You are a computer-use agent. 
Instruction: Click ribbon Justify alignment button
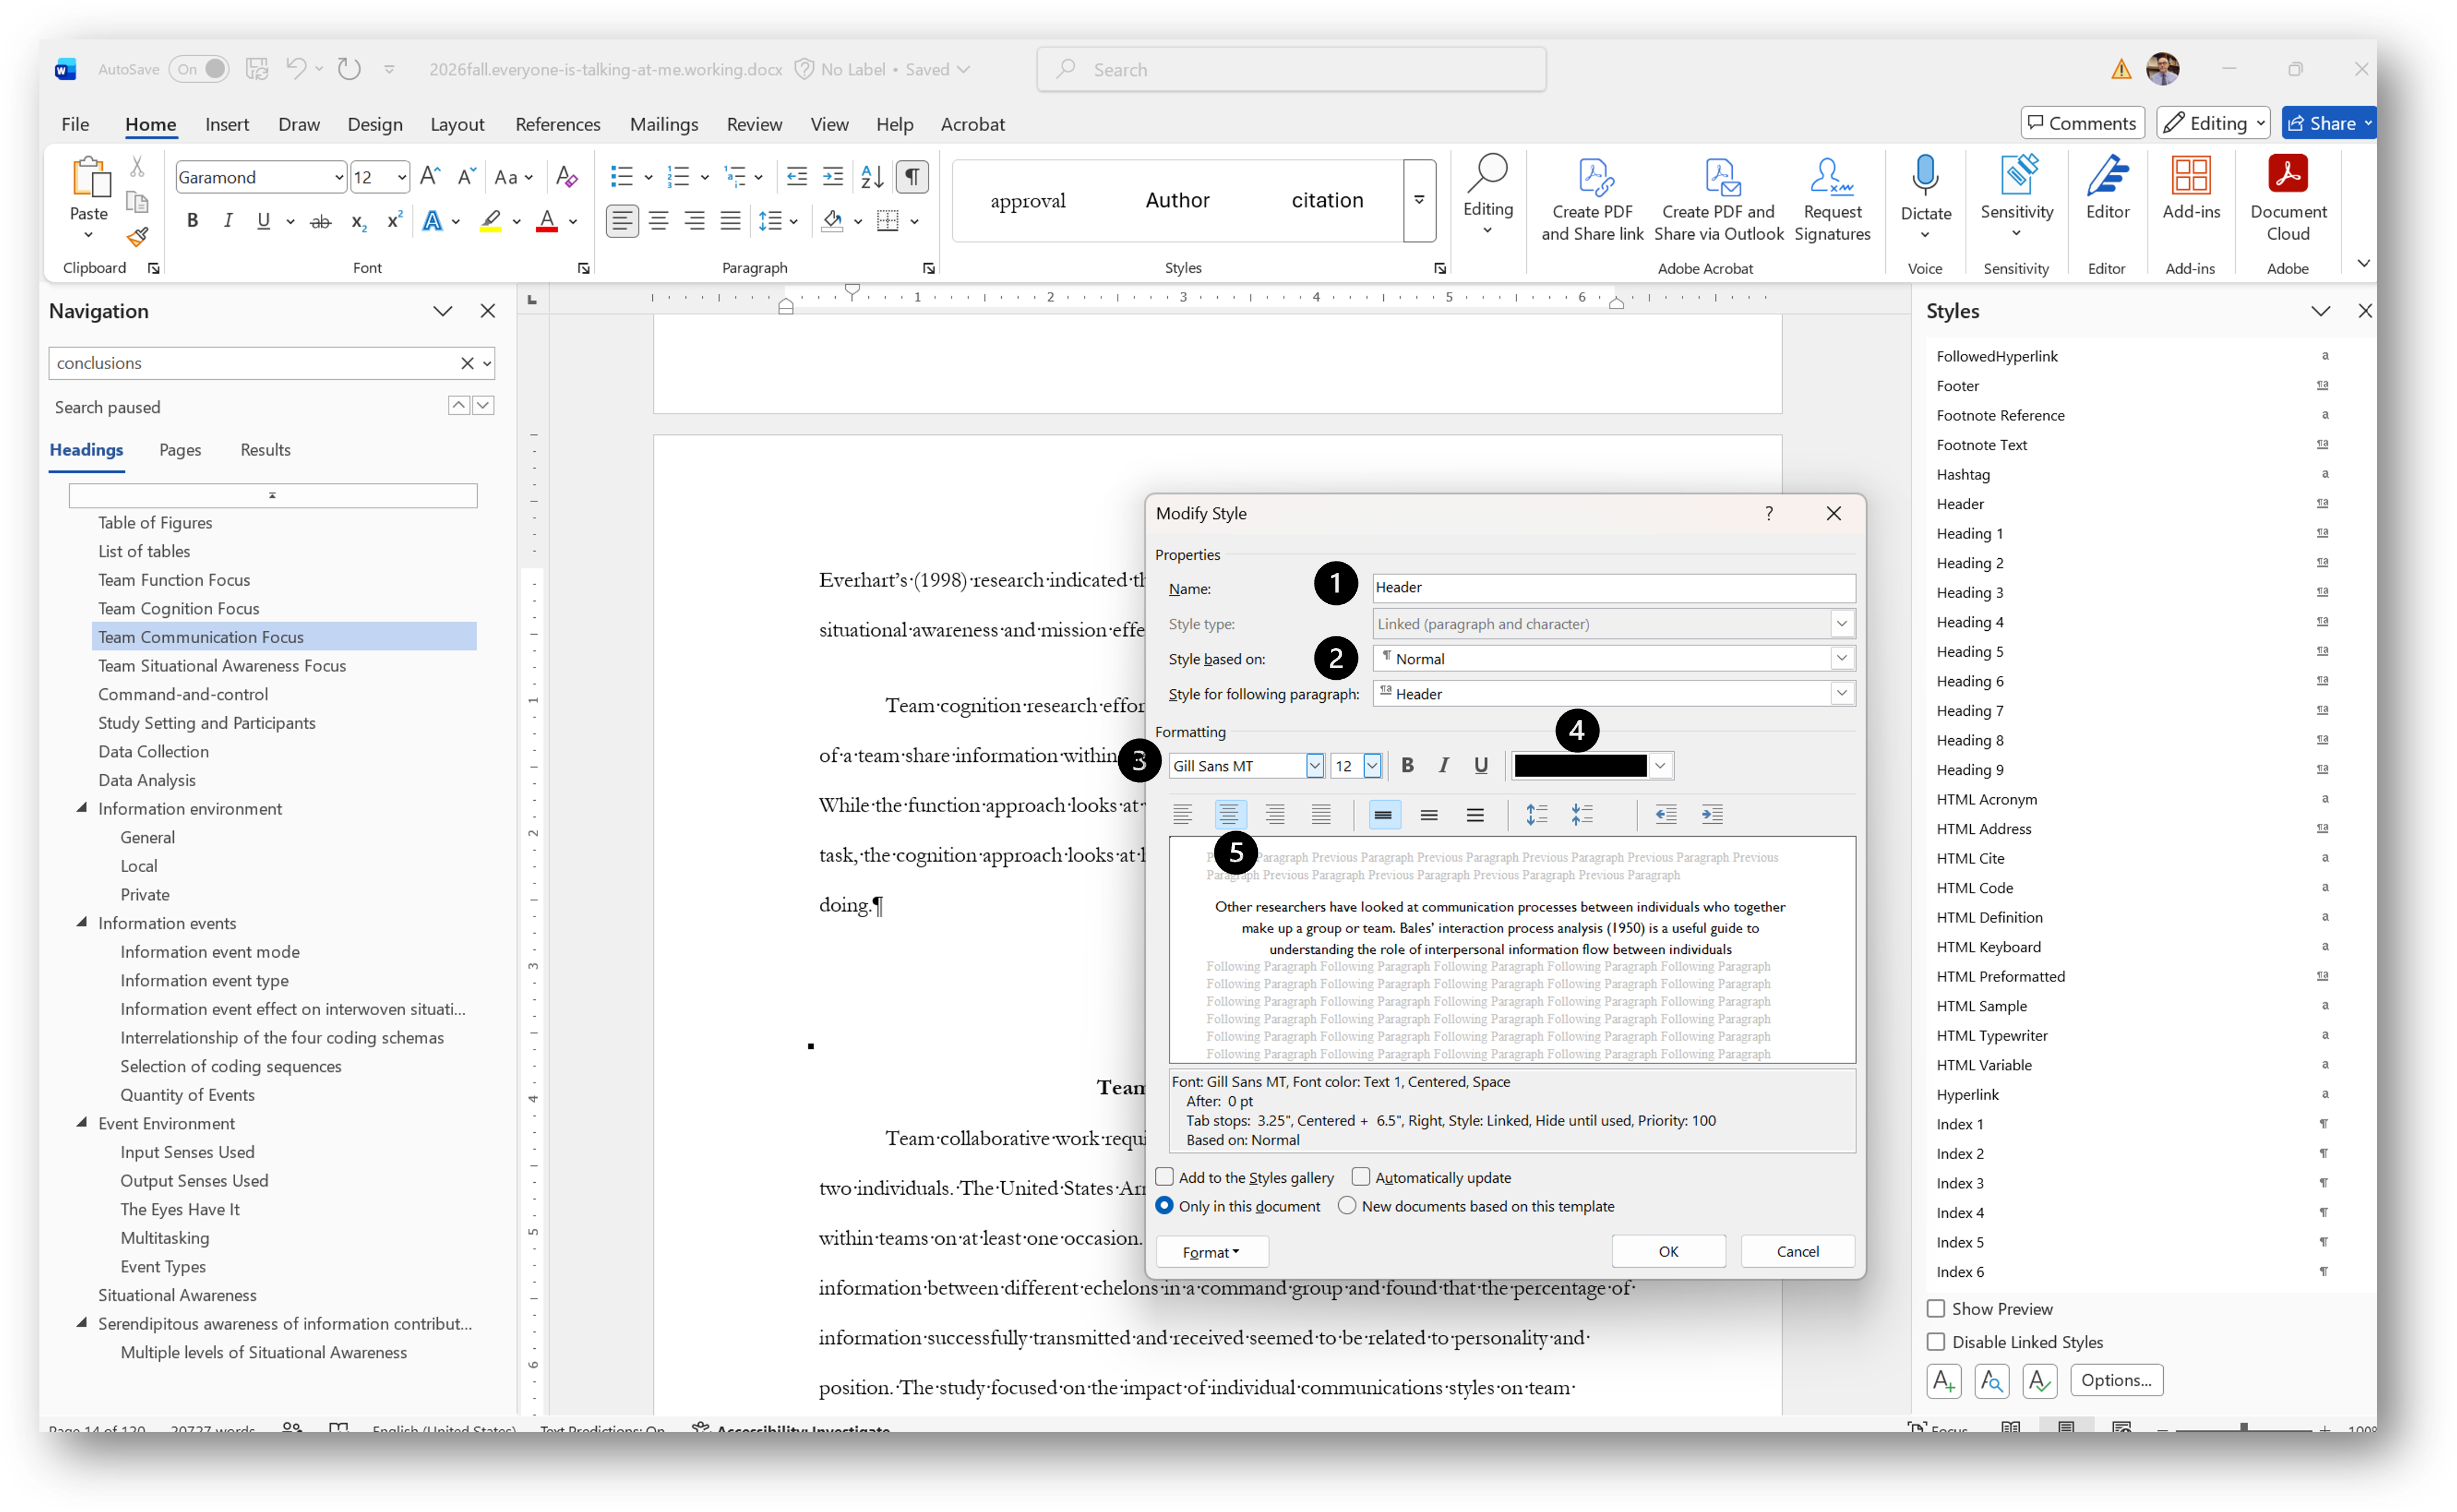[x=731, y=221]
